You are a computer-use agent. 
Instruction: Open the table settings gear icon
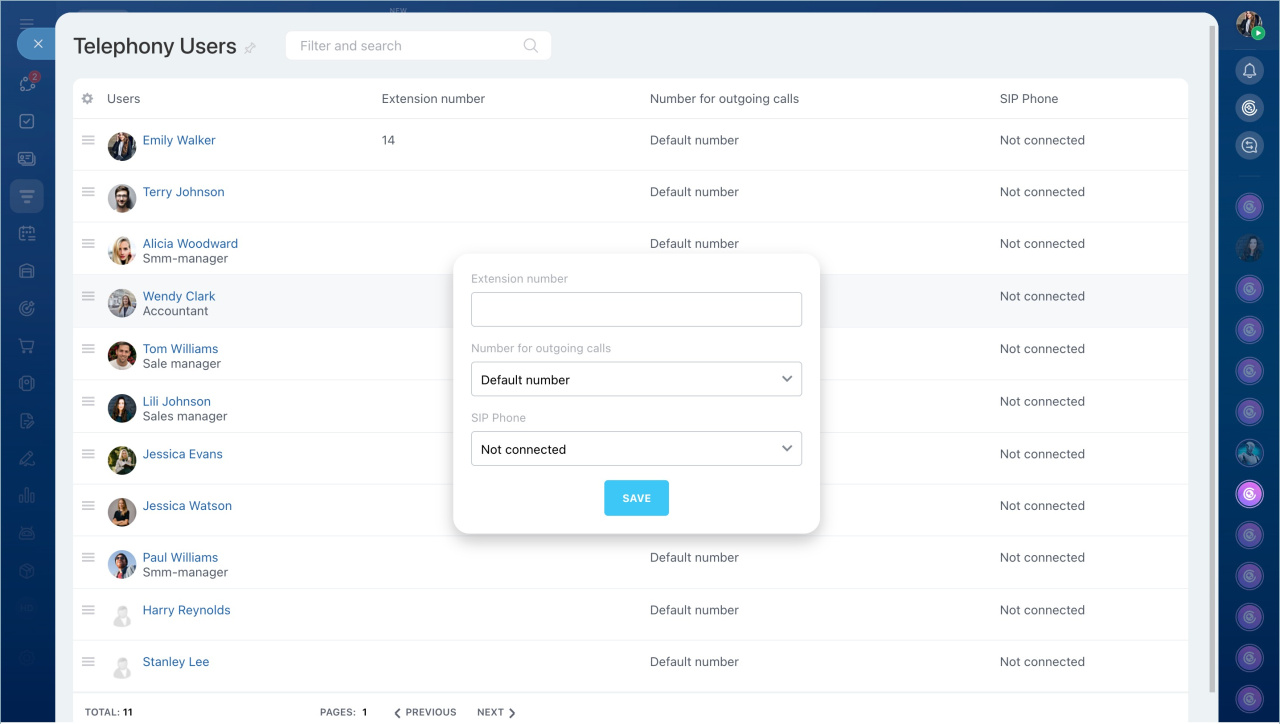(x=87, y=99)
